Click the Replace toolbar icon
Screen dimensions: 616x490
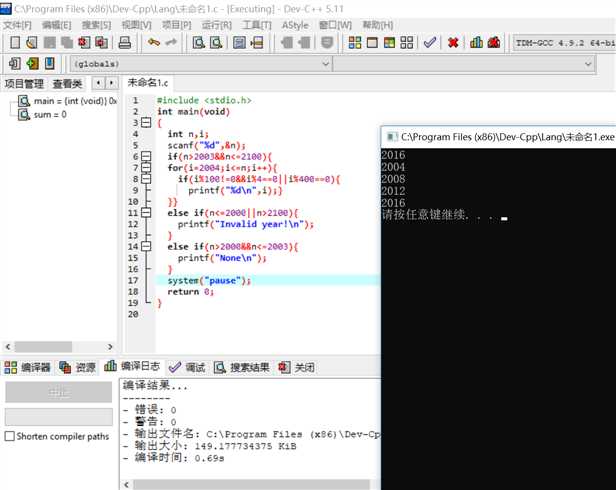pos(216,42)
